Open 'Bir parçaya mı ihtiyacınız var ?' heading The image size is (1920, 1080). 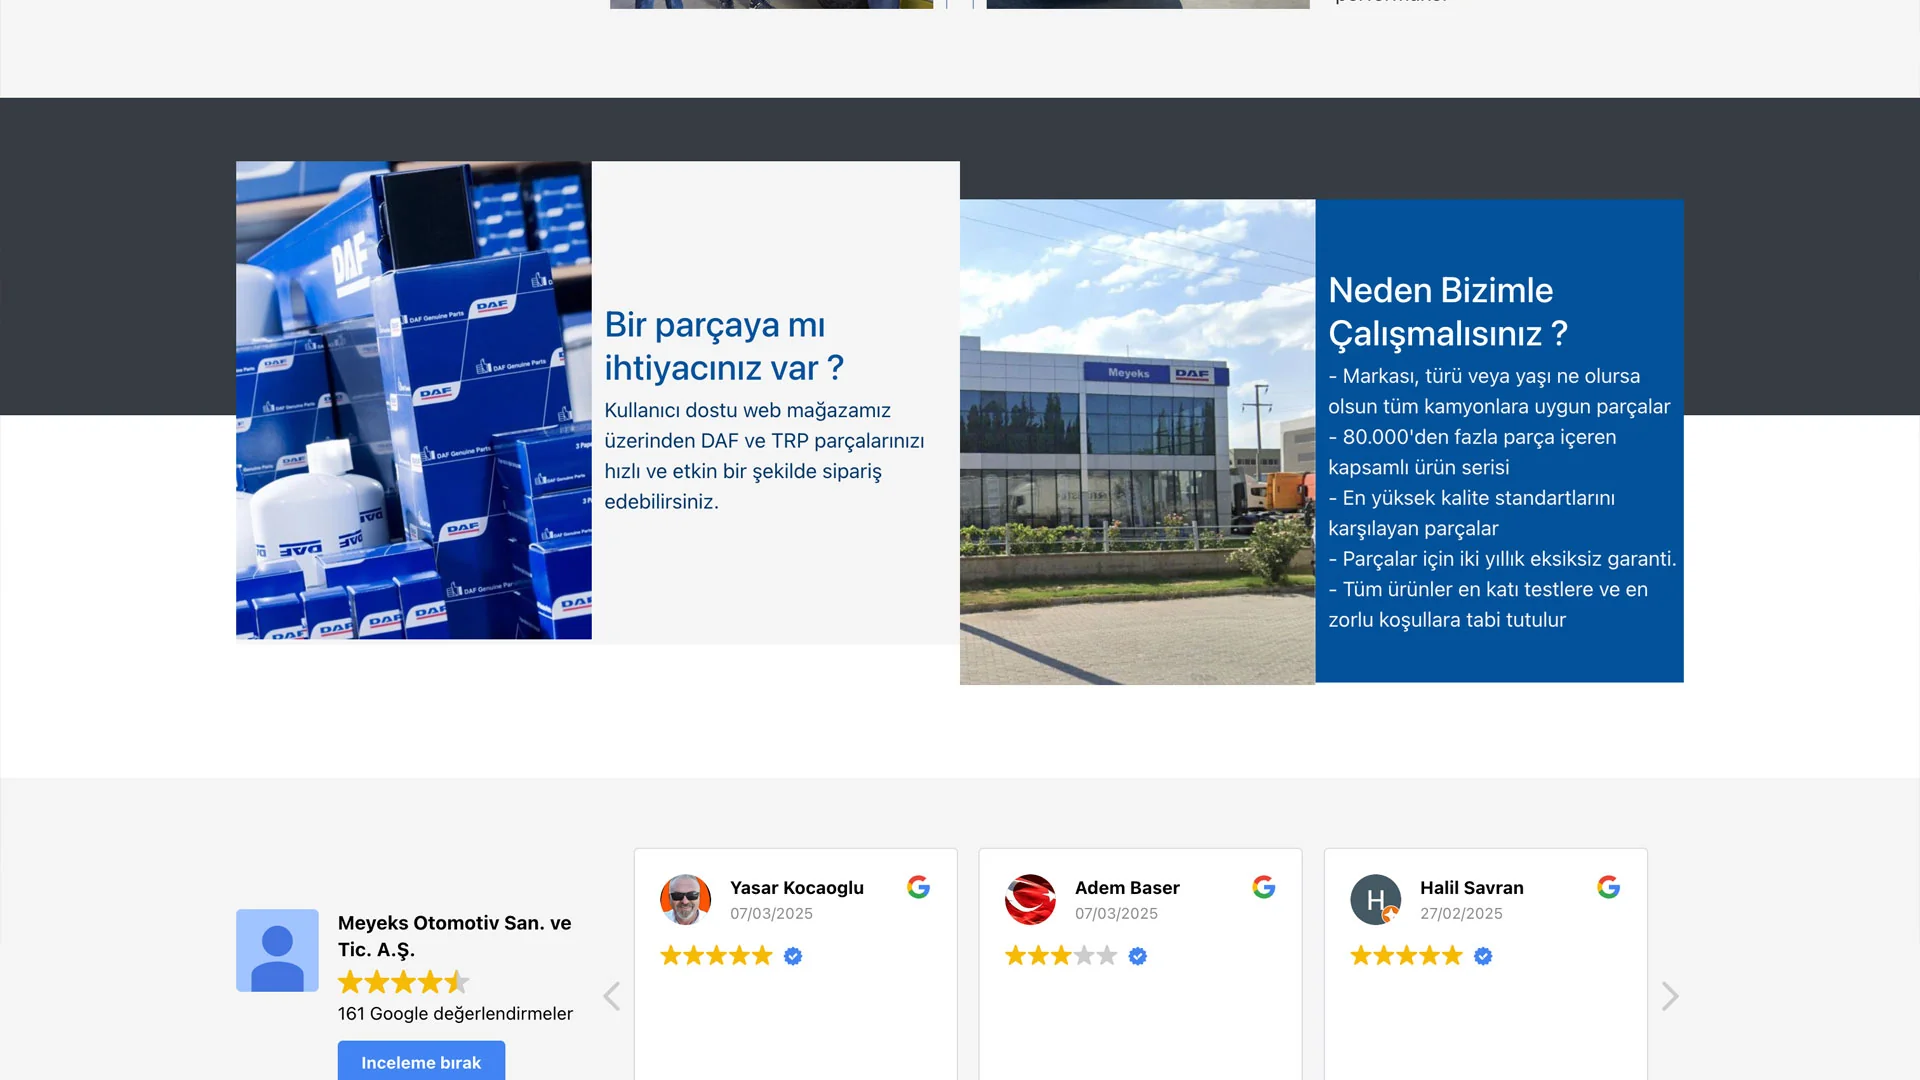[x=724, y=346]
